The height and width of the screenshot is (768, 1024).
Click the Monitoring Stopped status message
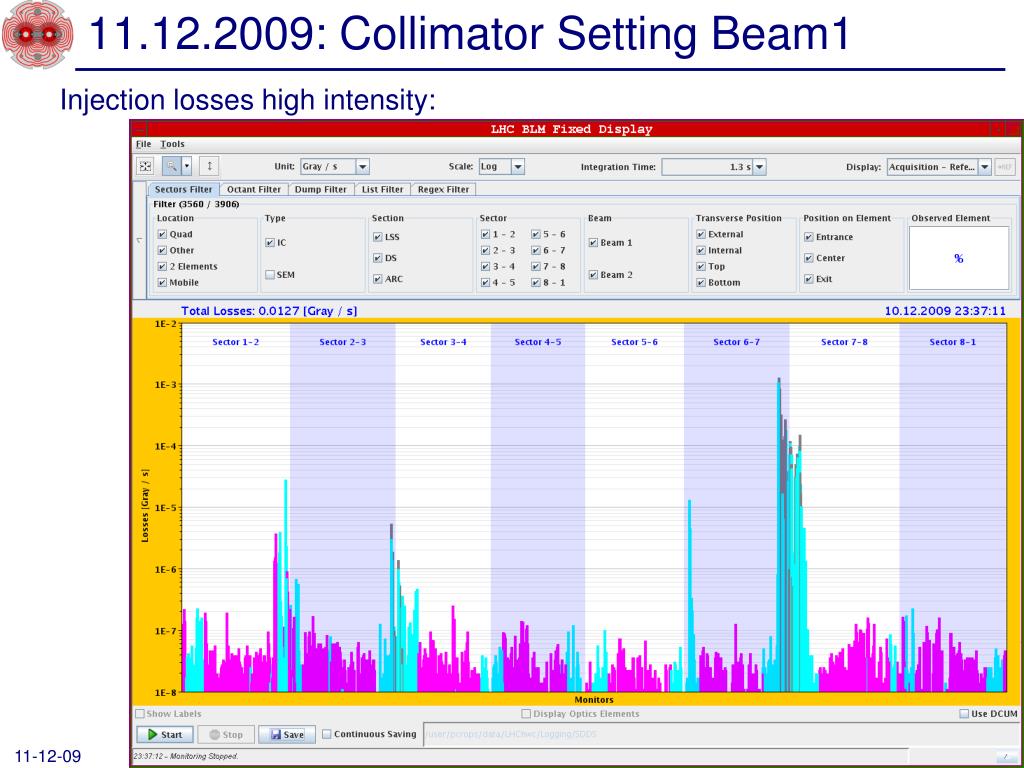click(x=186, y=756)
